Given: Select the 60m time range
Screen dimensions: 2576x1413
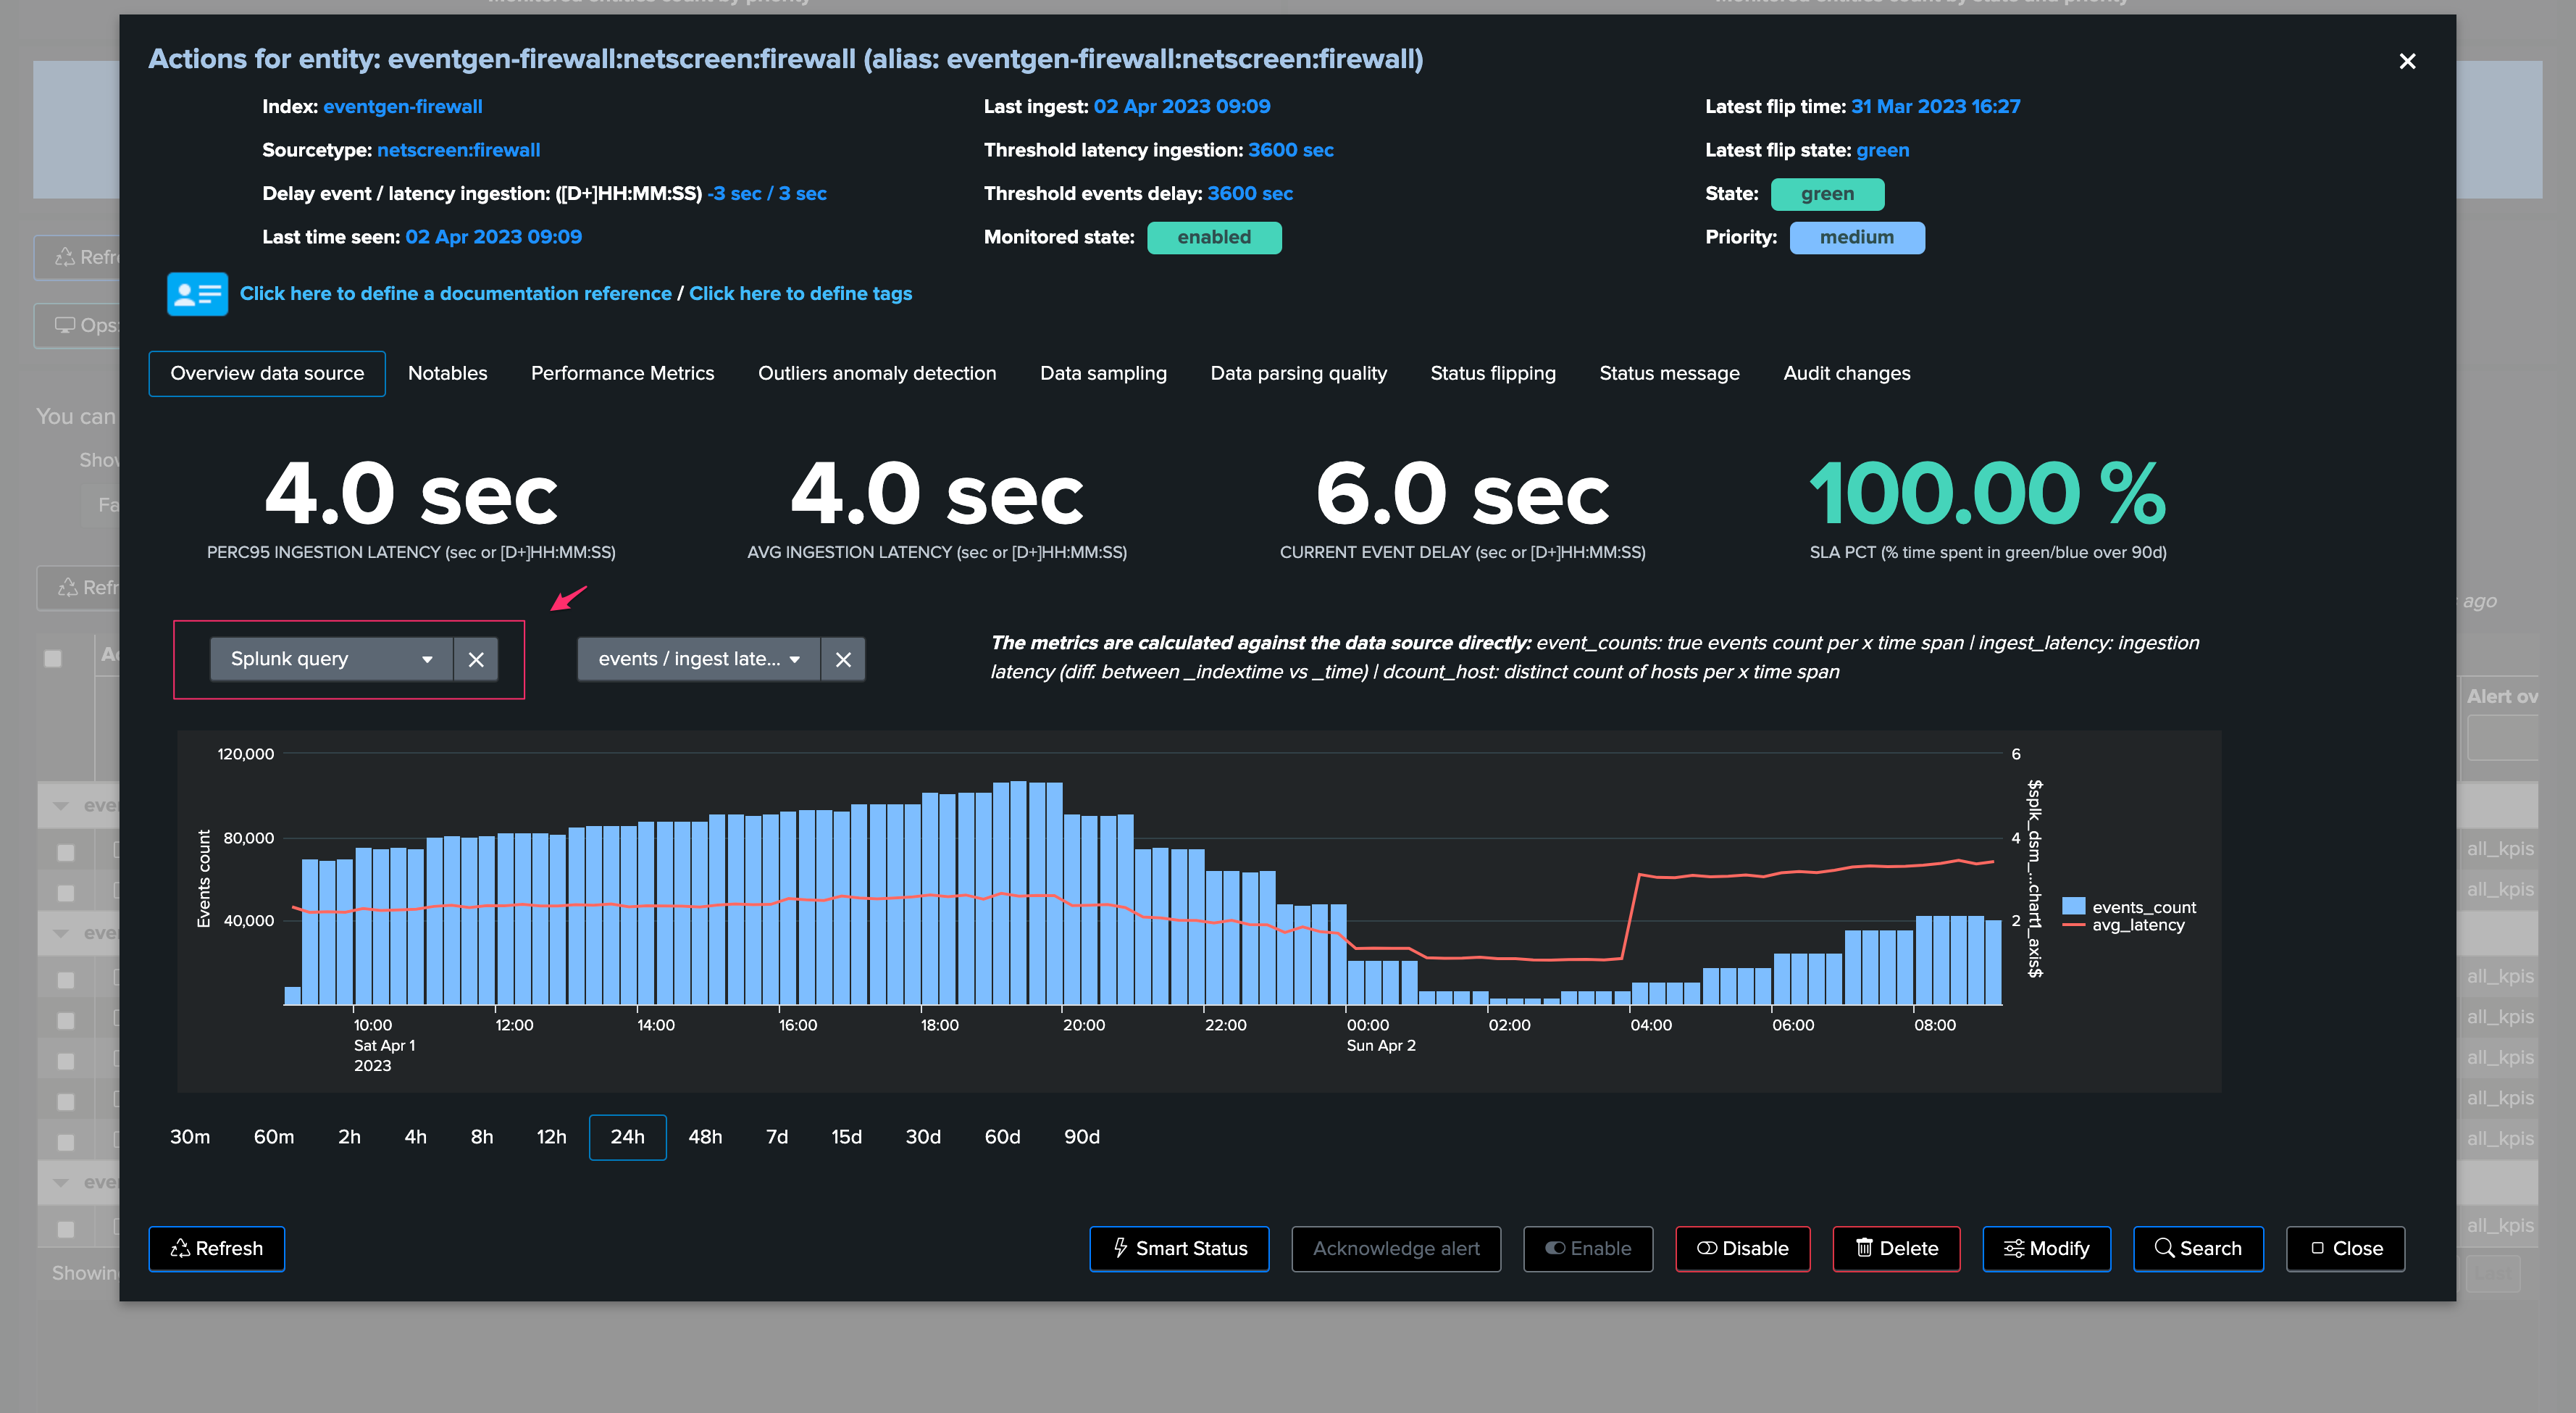Looking at the screenshot, I should pos(274,1137).
